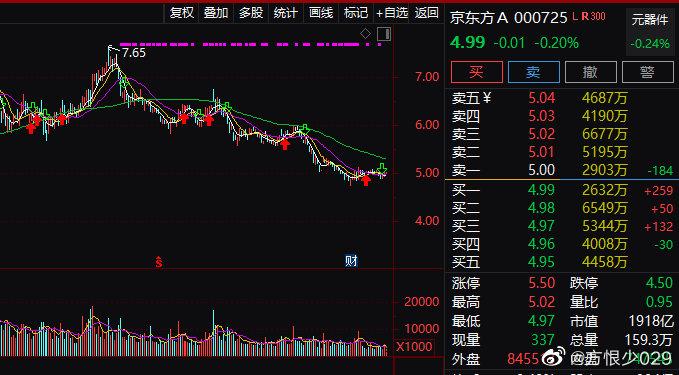Viewport: 679px width, 375px height.
Task: Select the 画线 drawing tools item
Action: pyautogui.click(x=321, y=13)
